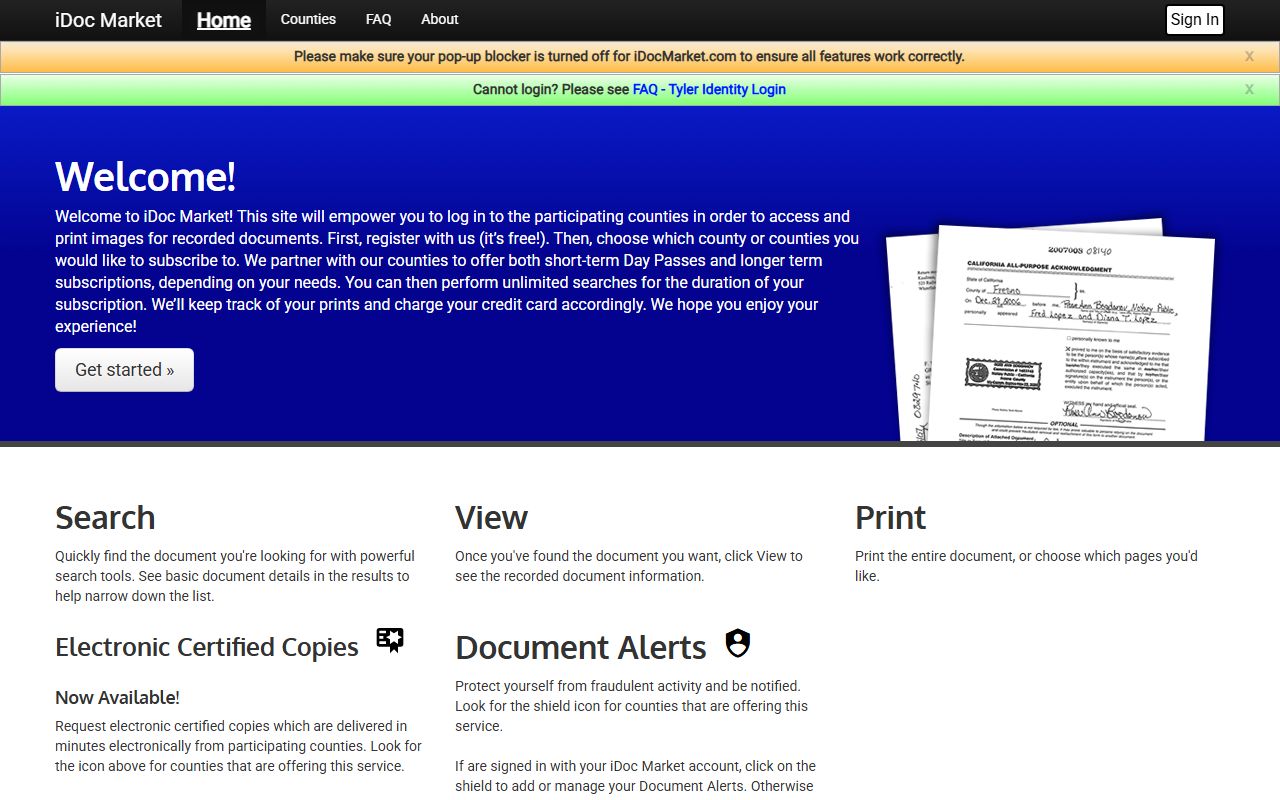This screenshot has width=1280, height=800.
Task: Open the Counties menu item
Action: (x=308, y=19)
